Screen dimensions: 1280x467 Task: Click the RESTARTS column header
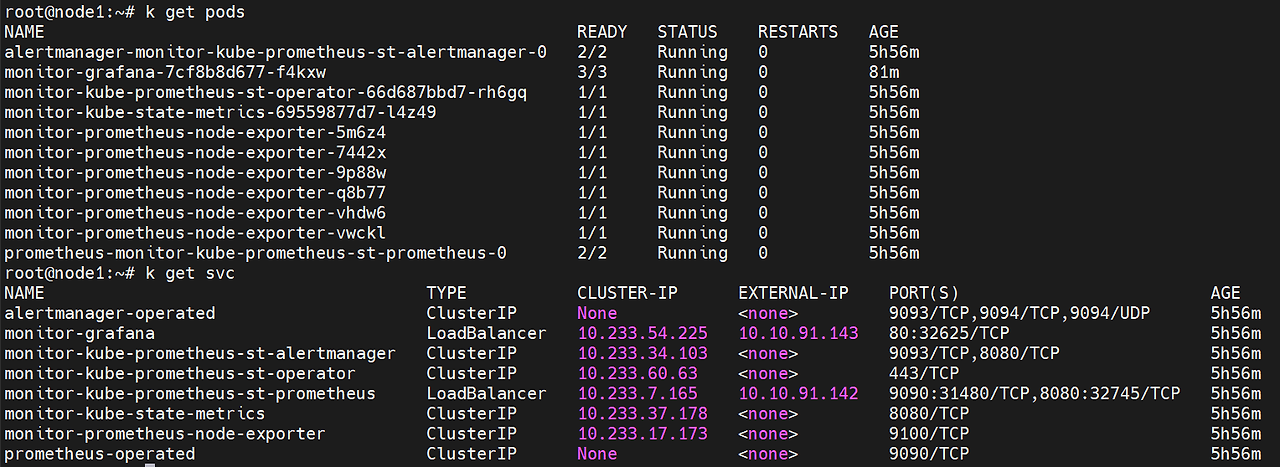coord(798,32)
